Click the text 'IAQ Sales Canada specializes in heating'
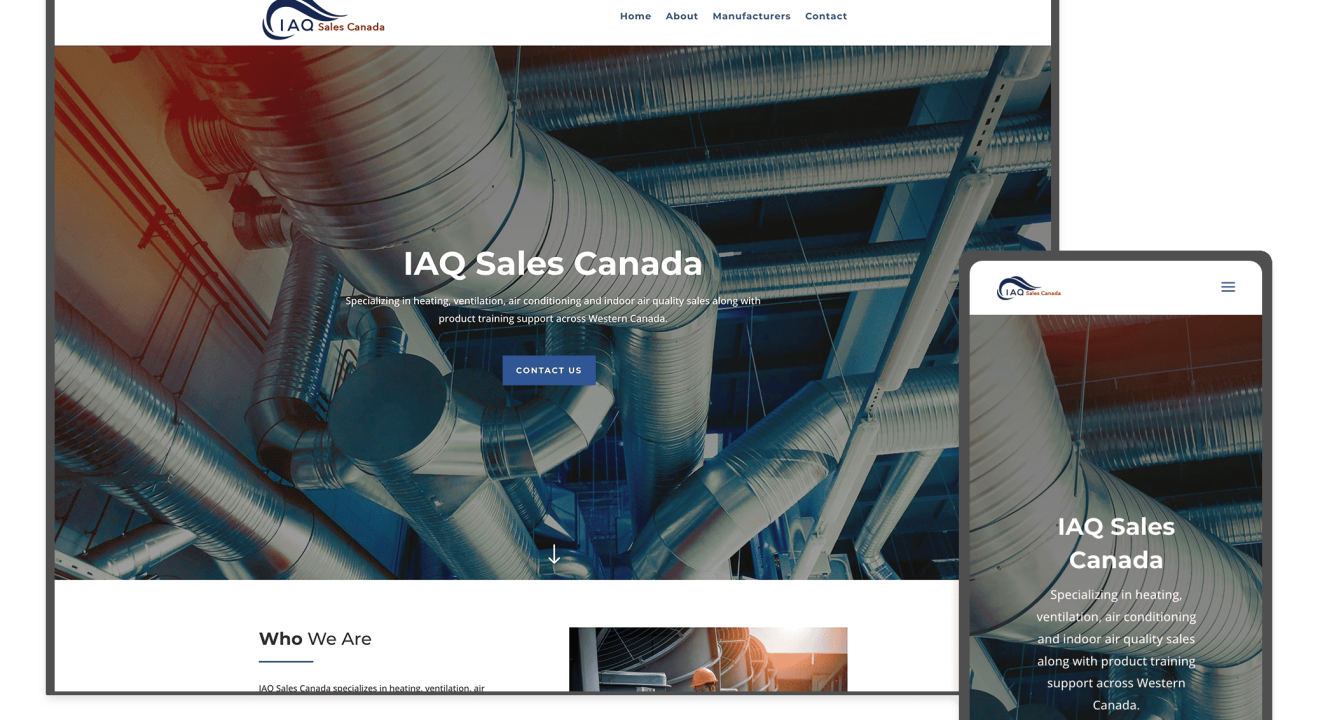The width and height of the screenshot is (1320, 720). [x=371, y=688]
